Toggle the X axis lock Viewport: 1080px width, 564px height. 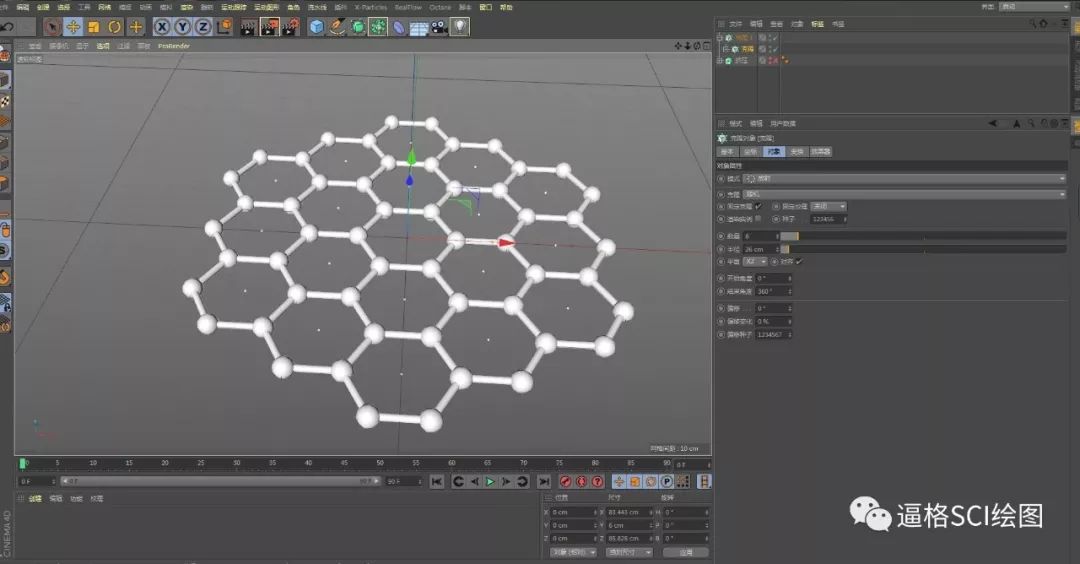click(162, 27)
